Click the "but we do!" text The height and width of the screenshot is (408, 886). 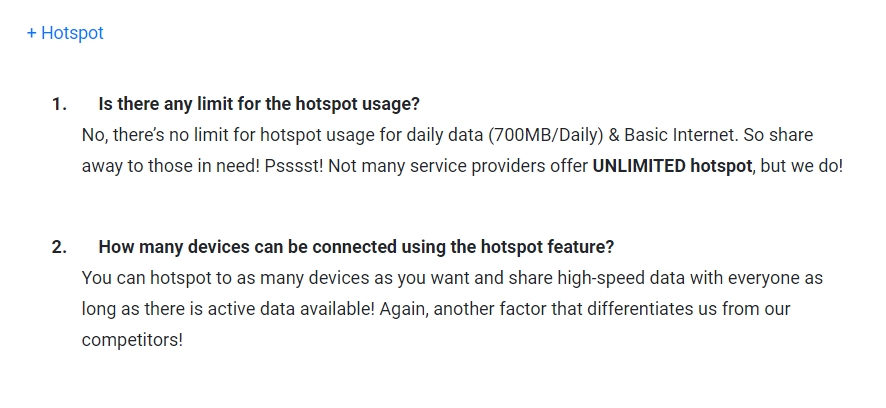(801, 166)
